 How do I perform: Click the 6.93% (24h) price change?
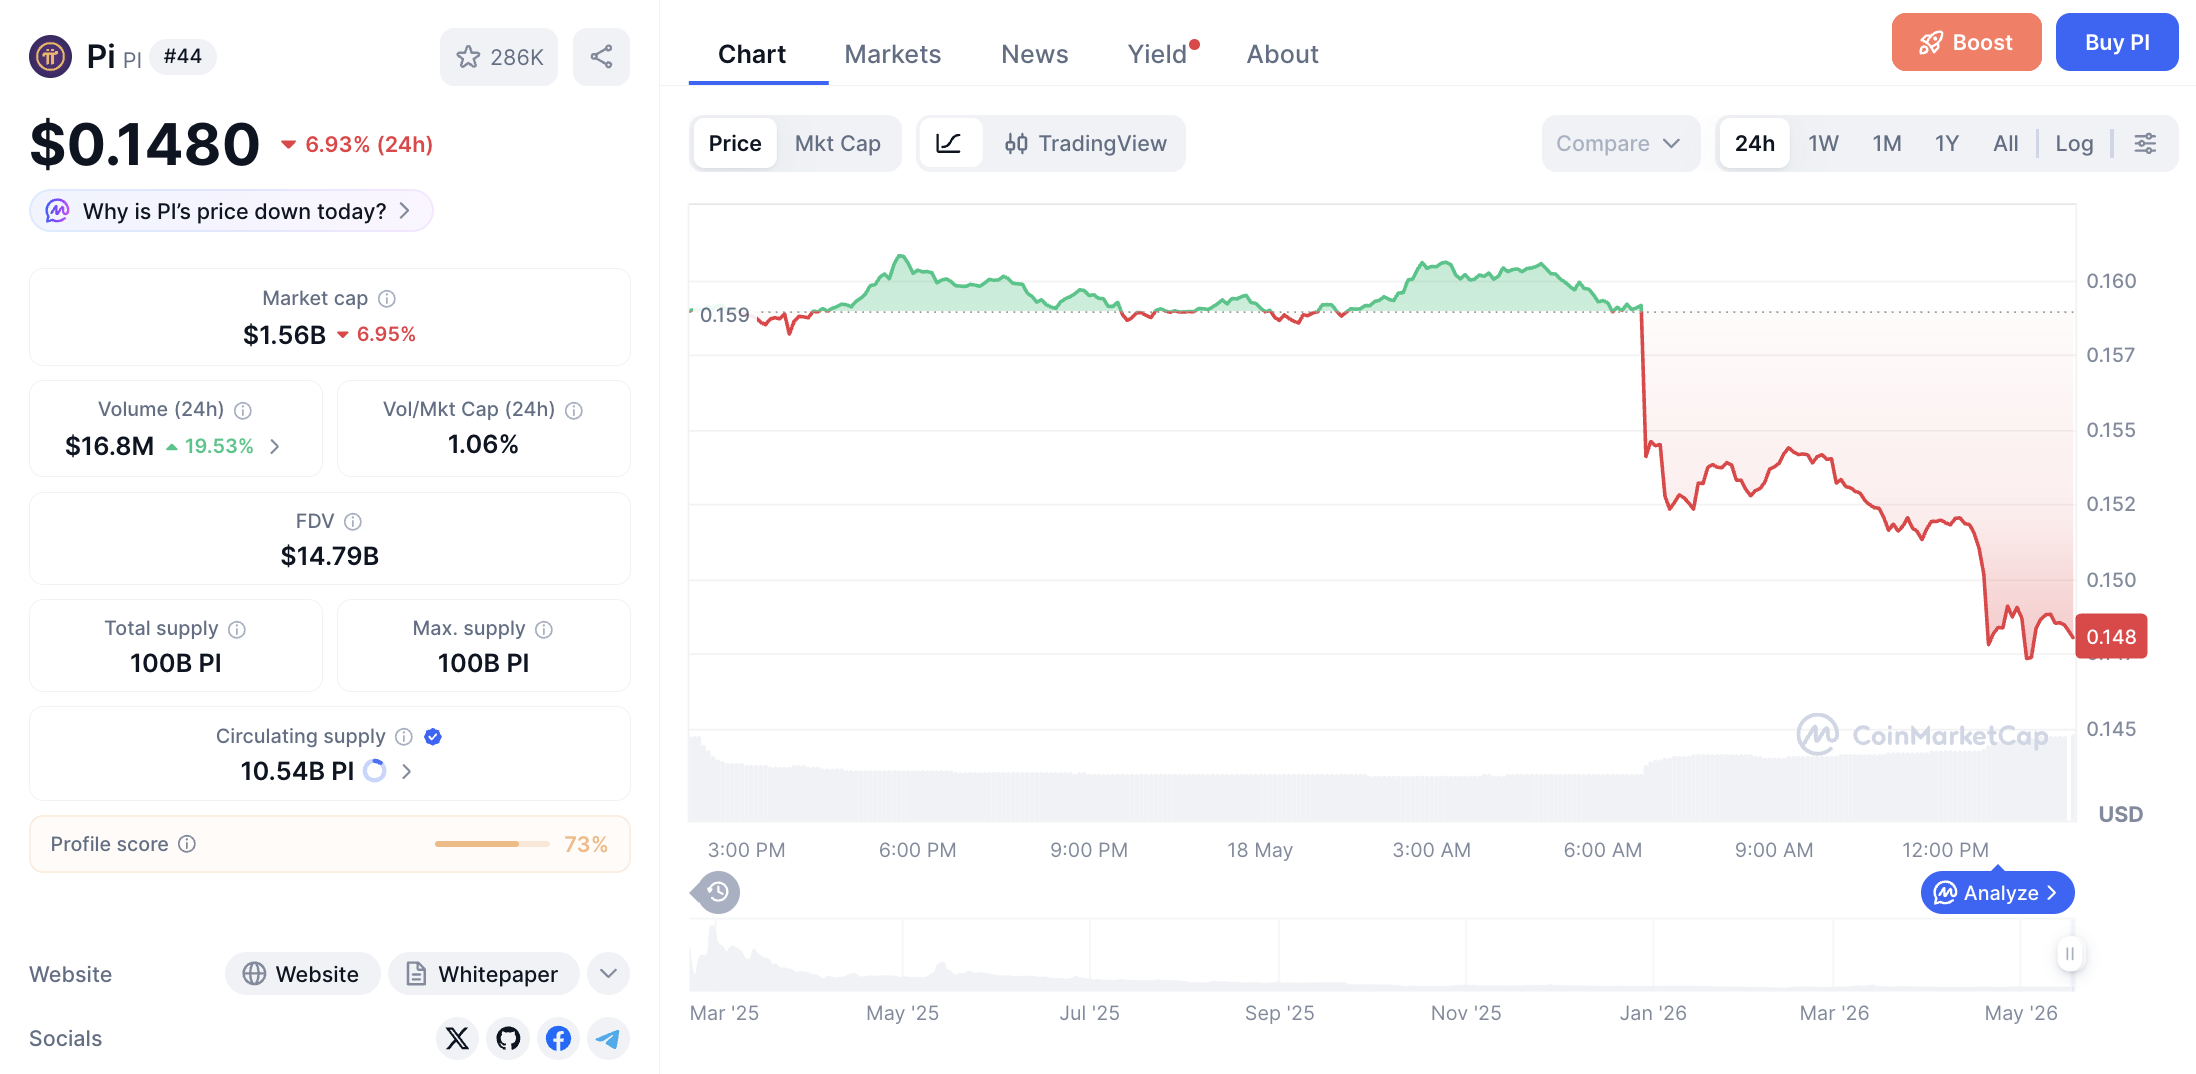(357, 144)
